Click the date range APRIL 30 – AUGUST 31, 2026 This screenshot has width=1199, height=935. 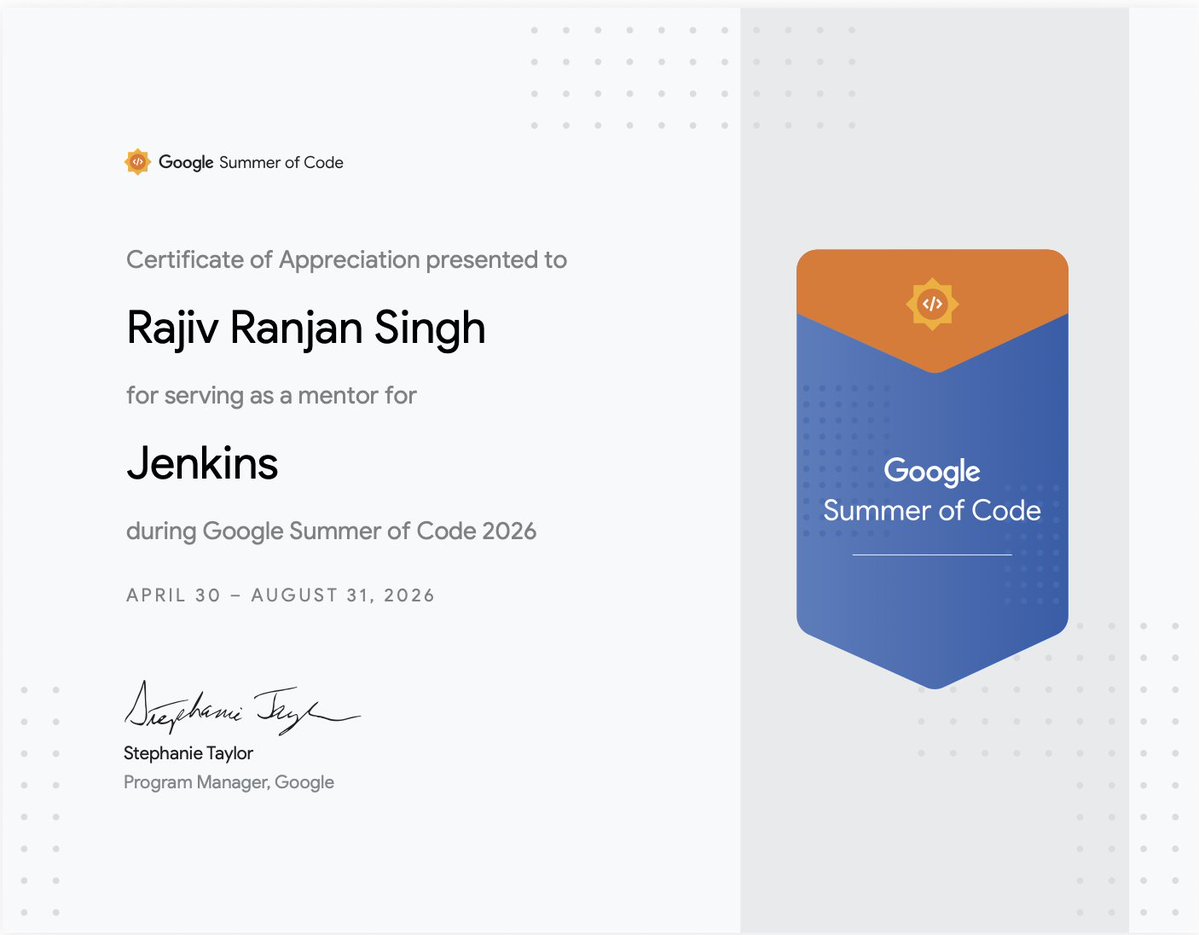[x=280, y=595]
